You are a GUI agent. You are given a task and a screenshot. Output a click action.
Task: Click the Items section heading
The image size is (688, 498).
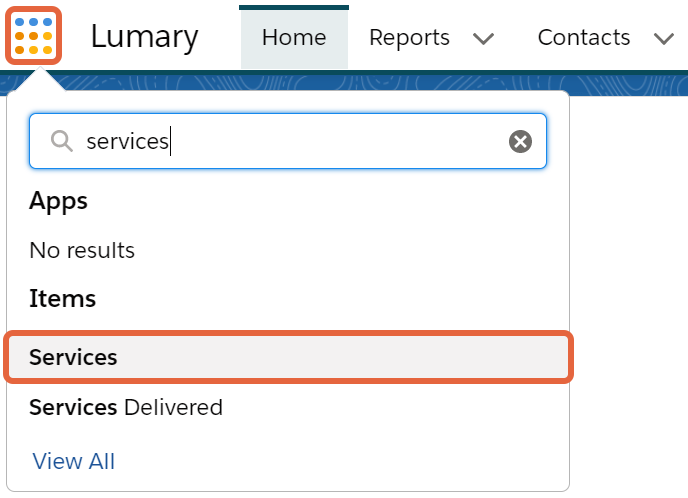point(62,298)
